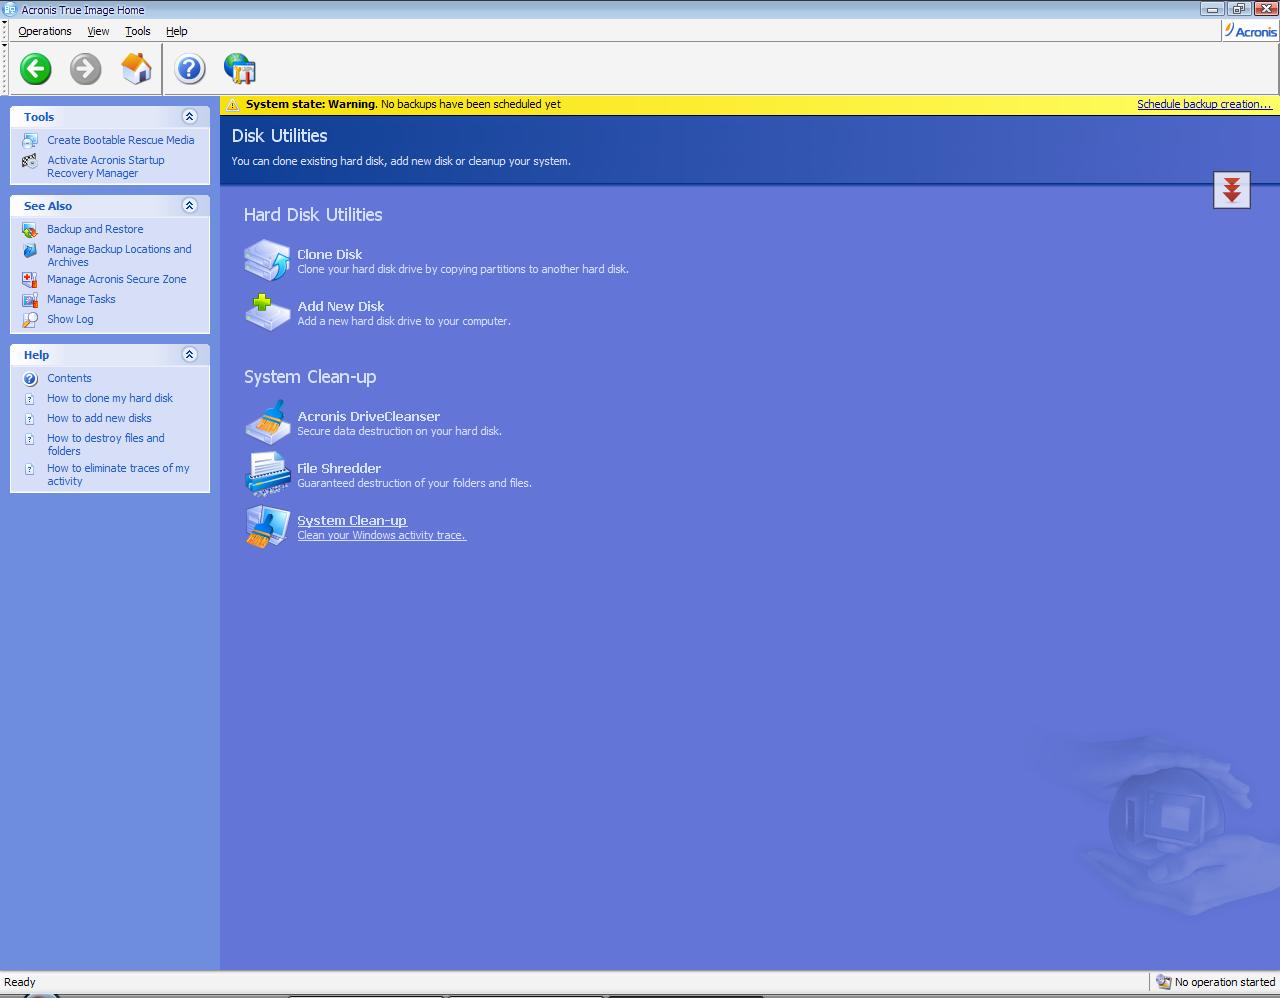Click the Acronis DriveCleanser brush icon
Viewport: 1280px width, 998px height.
click(267, 422)
